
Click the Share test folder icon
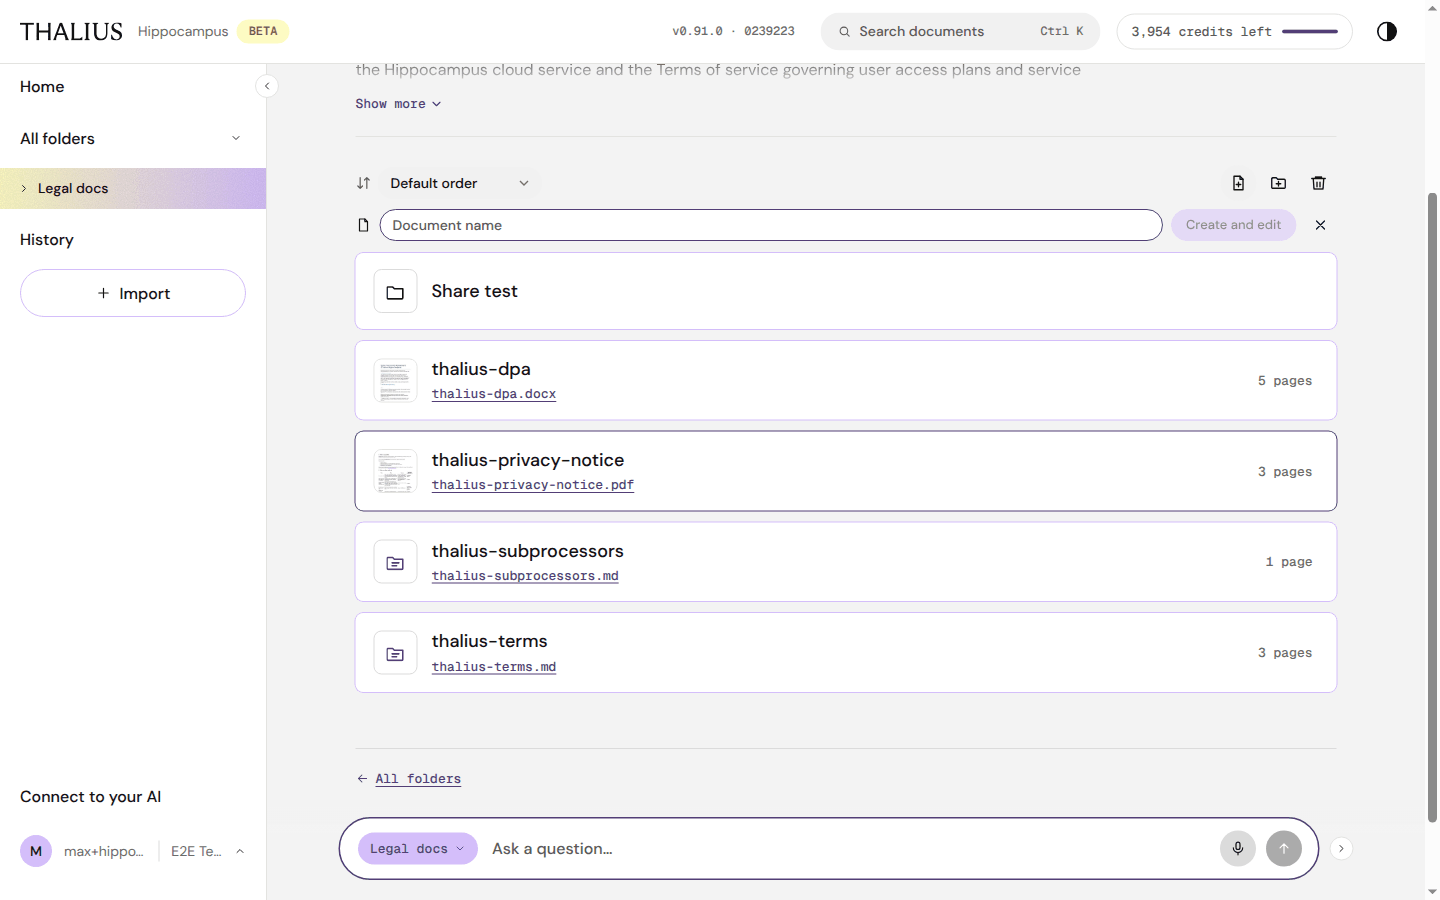[395, 292]
